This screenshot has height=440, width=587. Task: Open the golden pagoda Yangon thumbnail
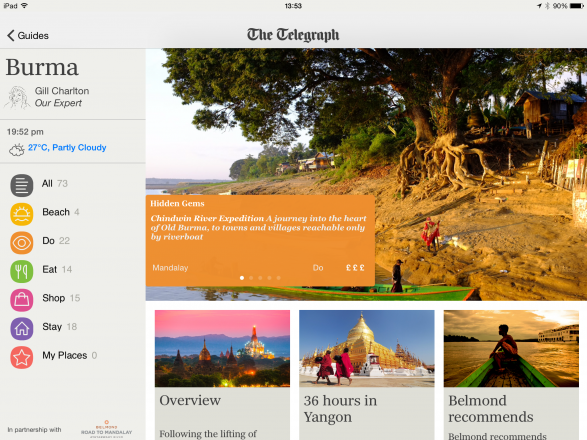click(x=367, y=348)
